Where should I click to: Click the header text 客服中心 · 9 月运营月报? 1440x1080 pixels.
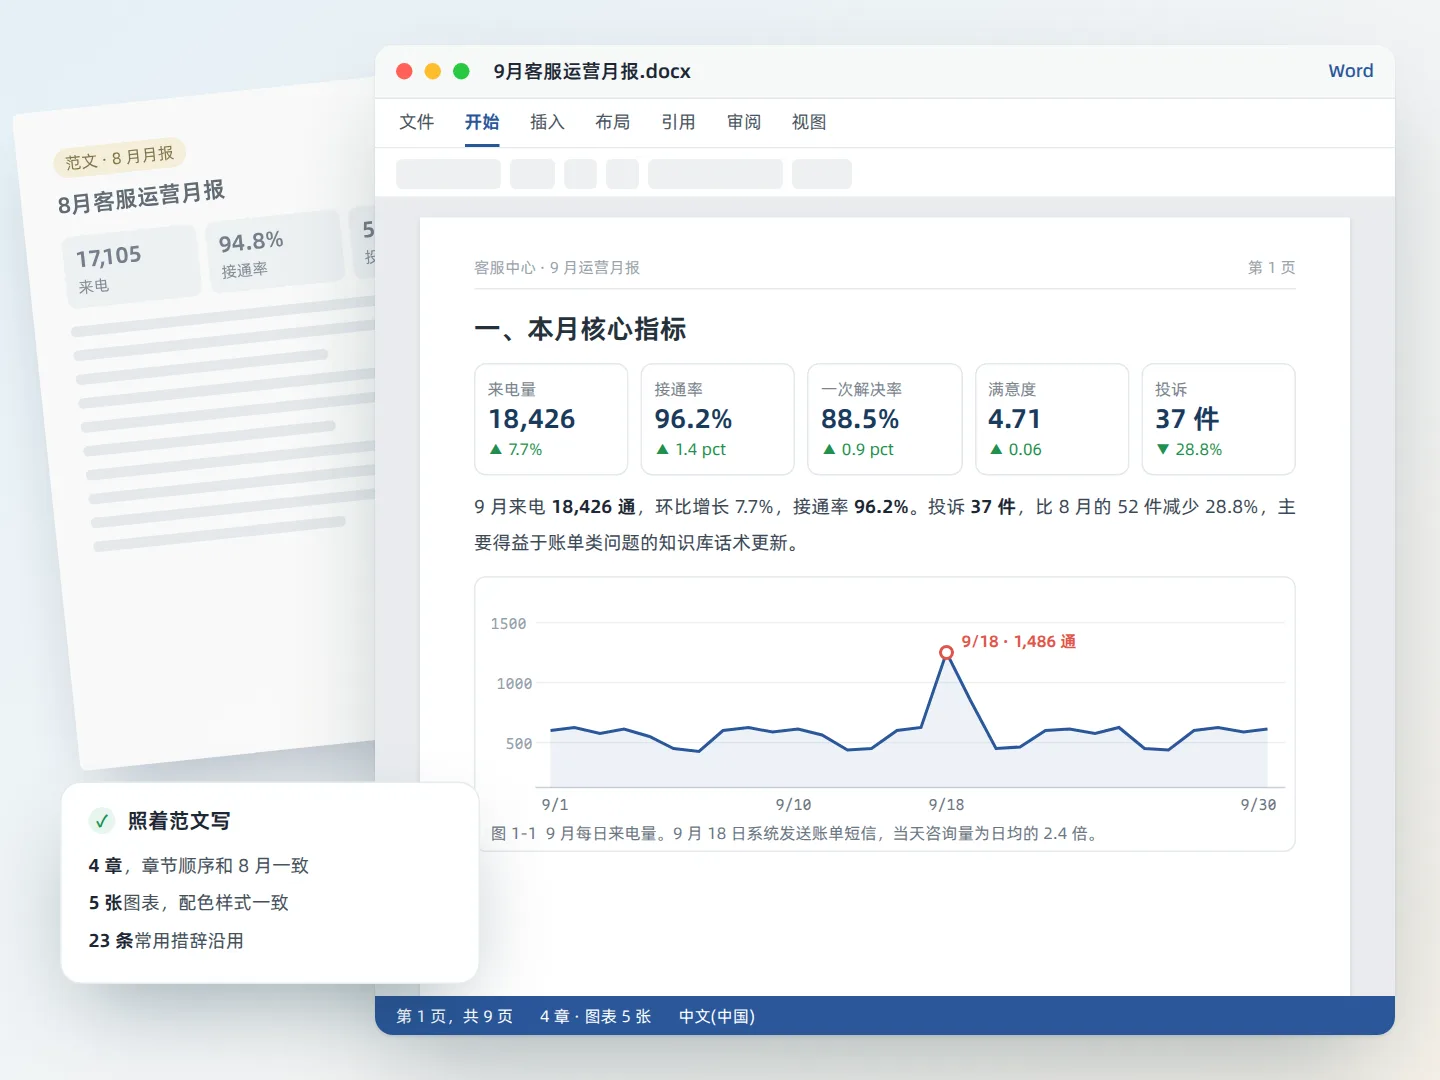point(557,267)
